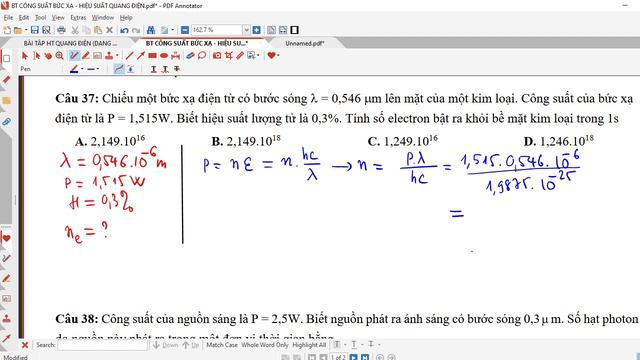The height and width of the screenshot is (360, 640).
Task: Close the search bar with red X
Action: click(x=25, y=345)
